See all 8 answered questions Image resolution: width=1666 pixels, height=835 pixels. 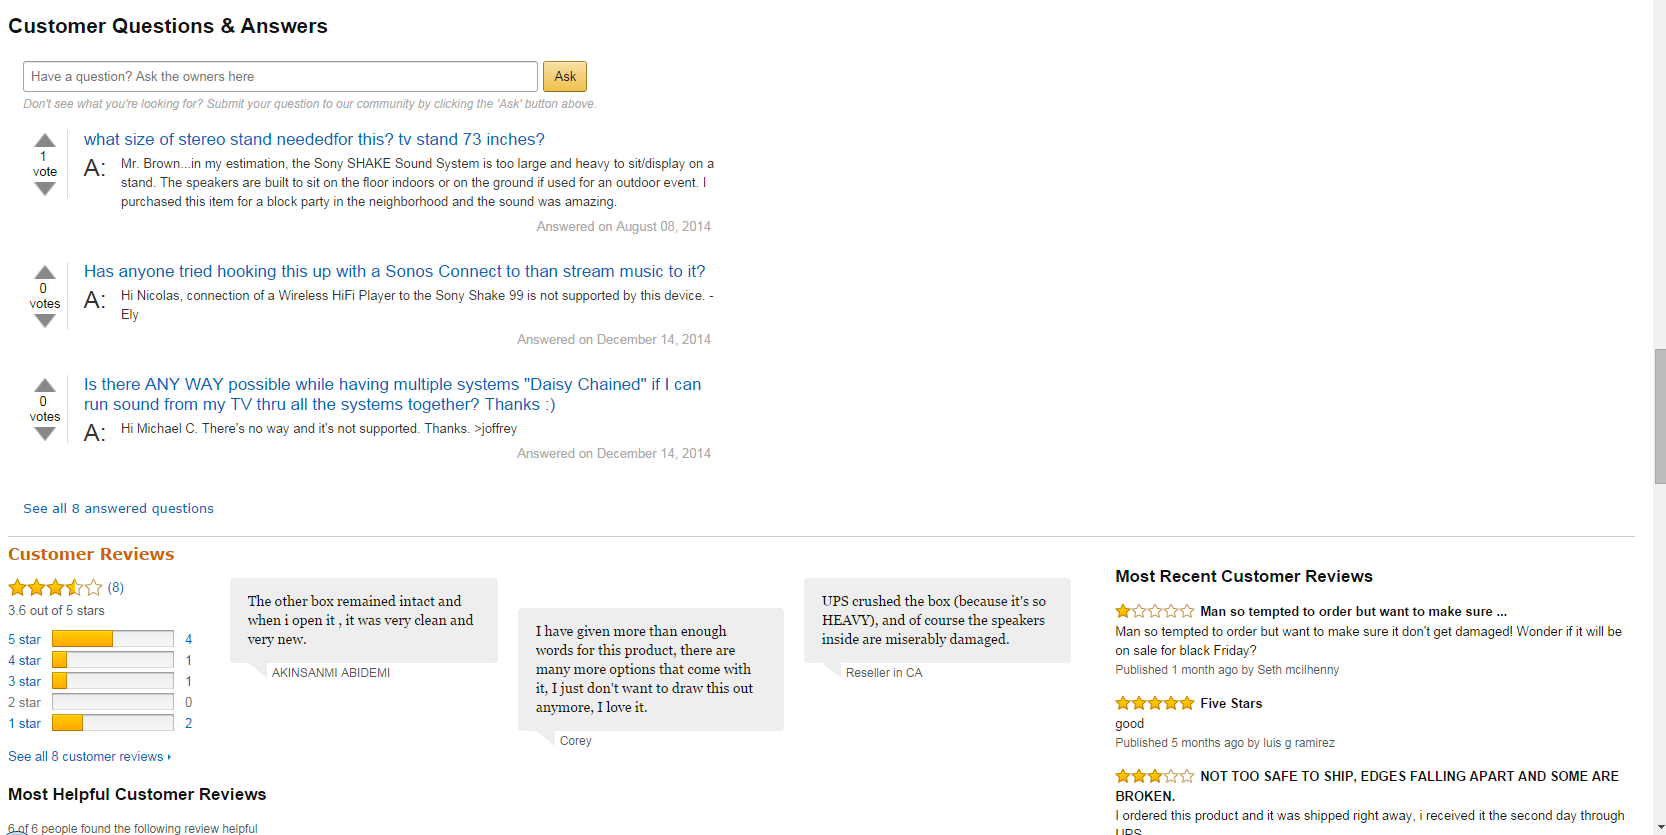(118, 508)
